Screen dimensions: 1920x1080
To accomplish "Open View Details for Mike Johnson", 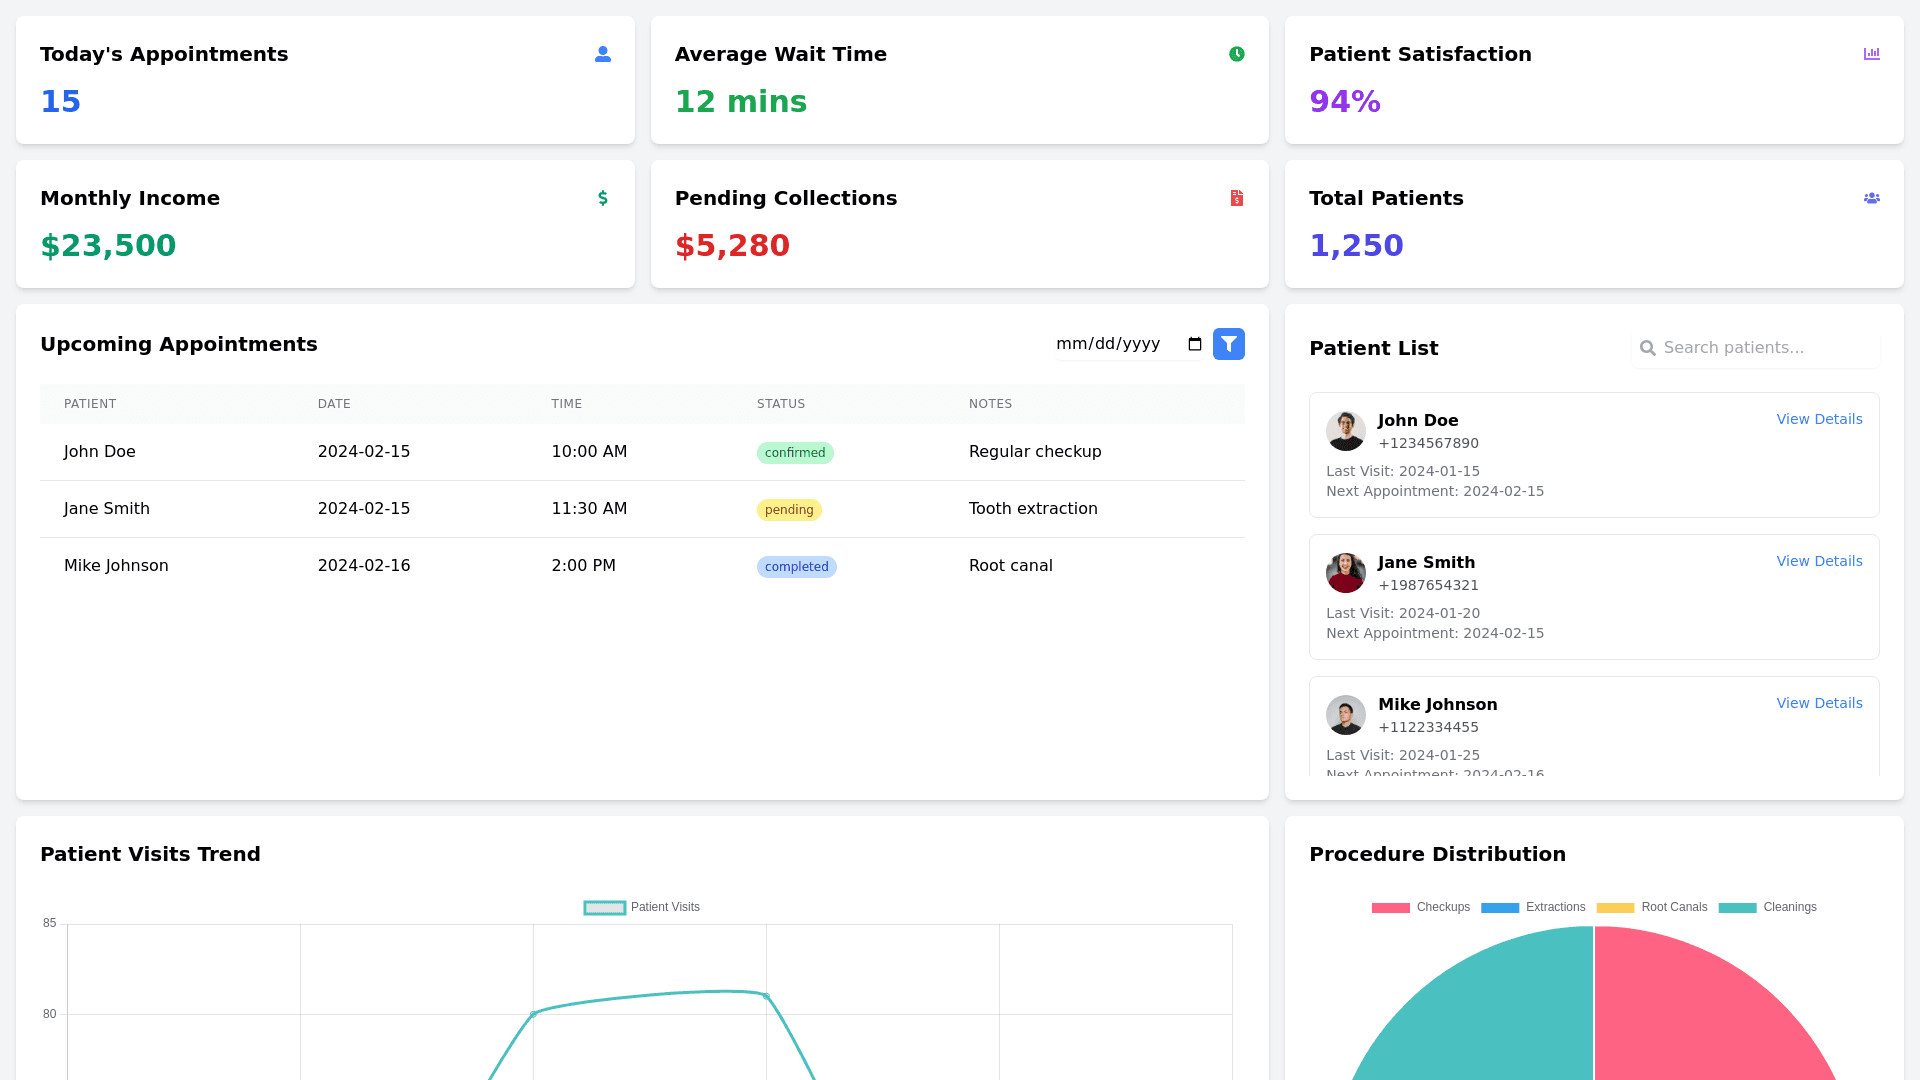I will pos(1818,703).
